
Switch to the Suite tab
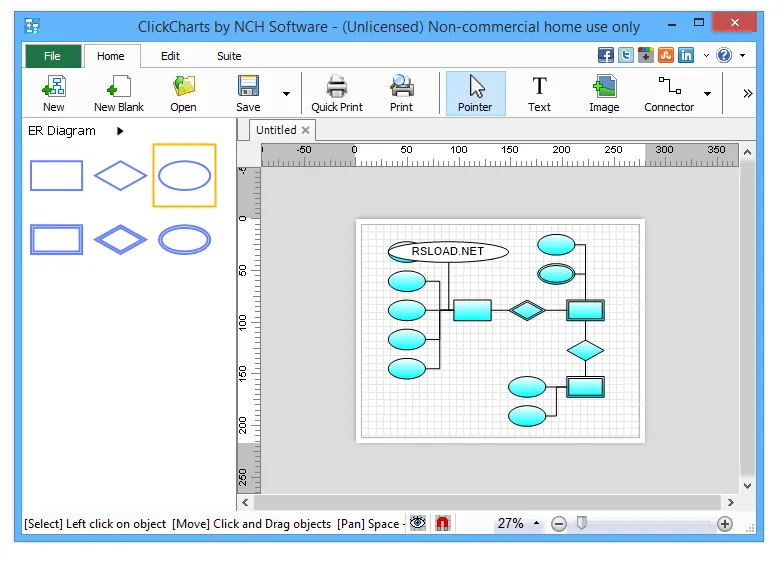[229, 56]
